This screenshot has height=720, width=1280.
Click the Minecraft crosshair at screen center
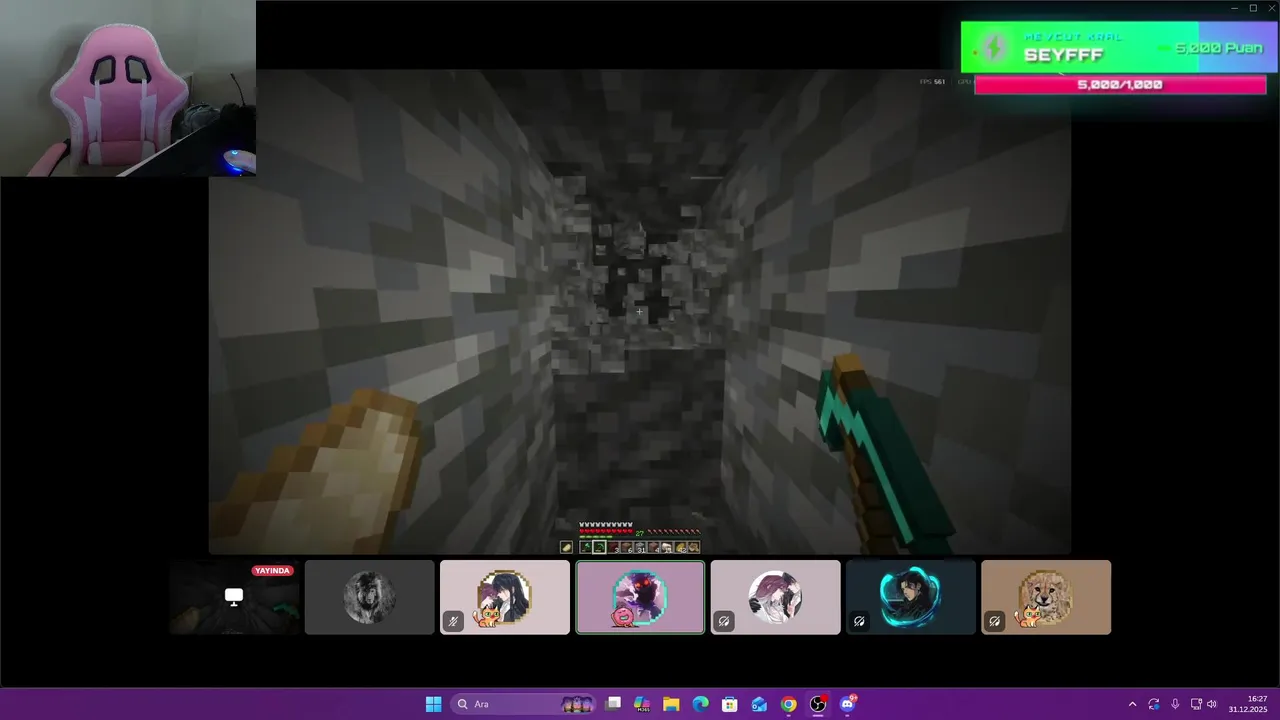point(639,311)
